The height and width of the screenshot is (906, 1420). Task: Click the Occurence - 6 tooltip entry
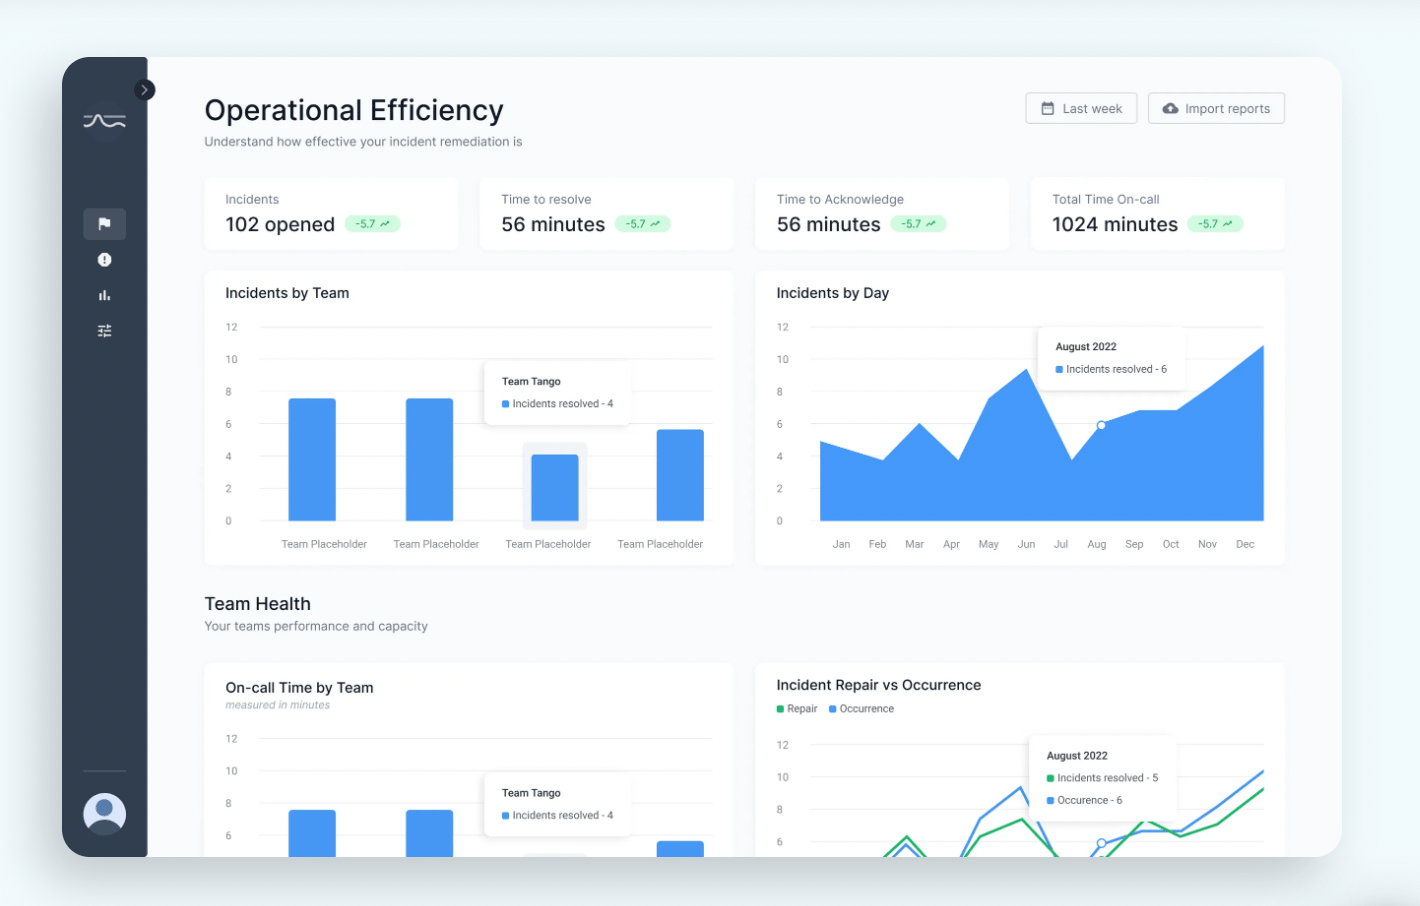click(x=1084, y=800)
